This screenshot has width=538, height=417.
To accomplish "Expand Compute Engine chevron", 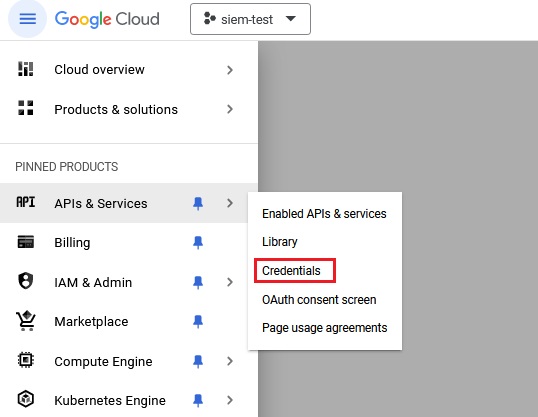I will [x=230, y=361].
